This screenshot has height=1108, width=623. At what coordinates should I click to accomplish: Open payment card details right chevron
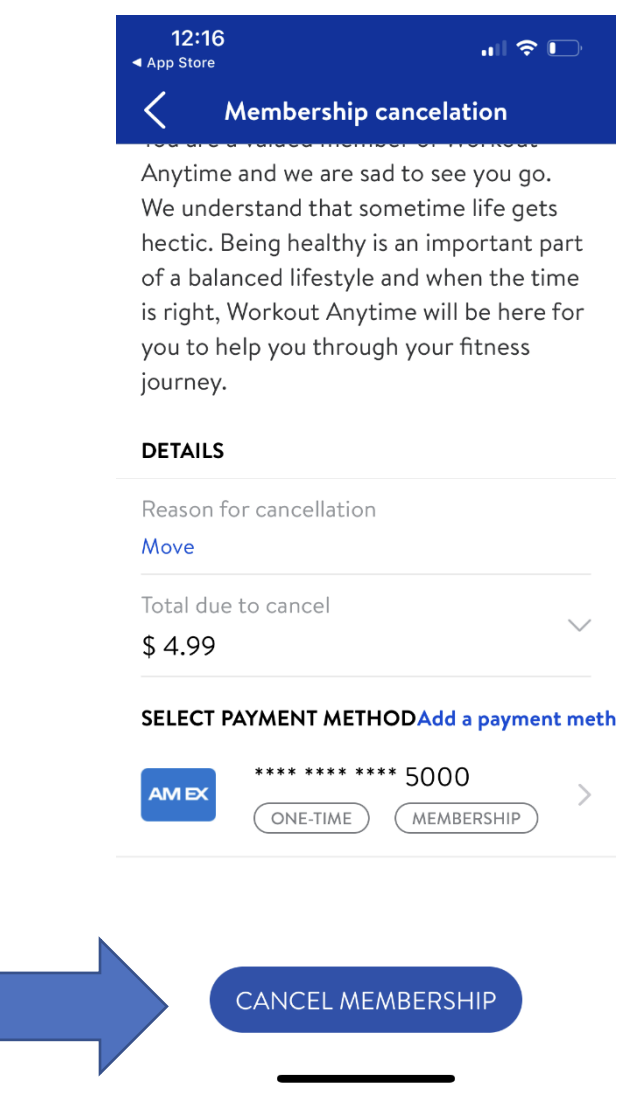(585, 795)
